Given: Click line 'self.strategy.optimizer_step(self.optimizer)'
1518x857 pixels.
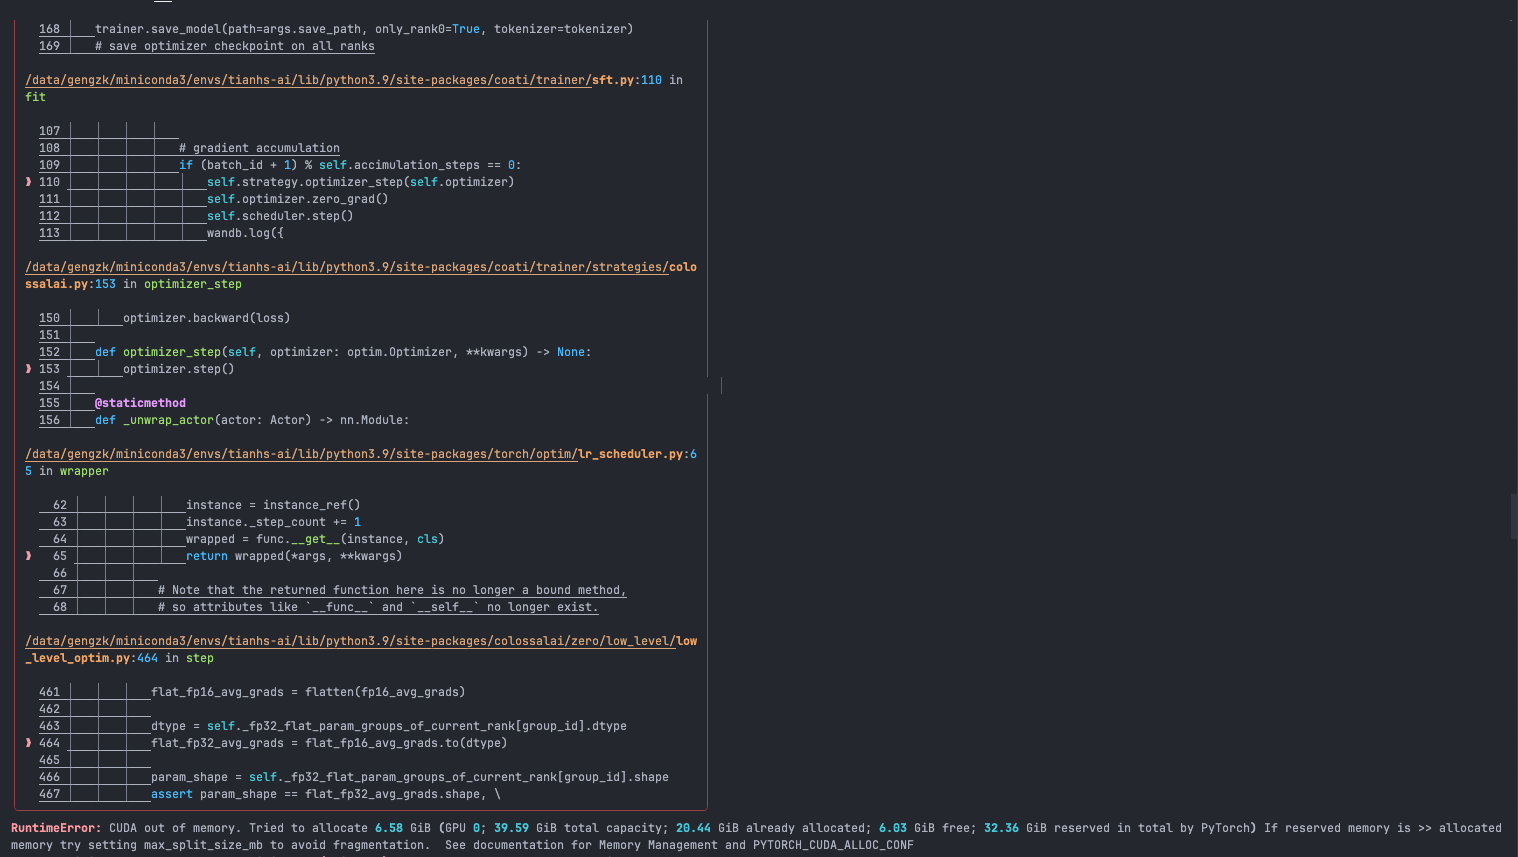Looking at the screenshot, I should tap(360, 182).
